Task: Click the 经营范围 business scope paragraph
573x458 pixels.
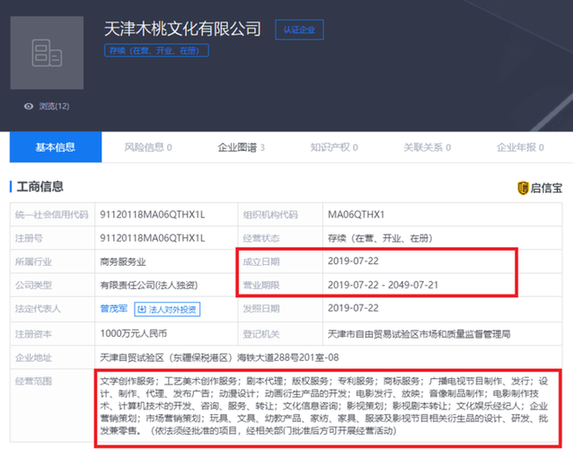Action: coord(324,406)
